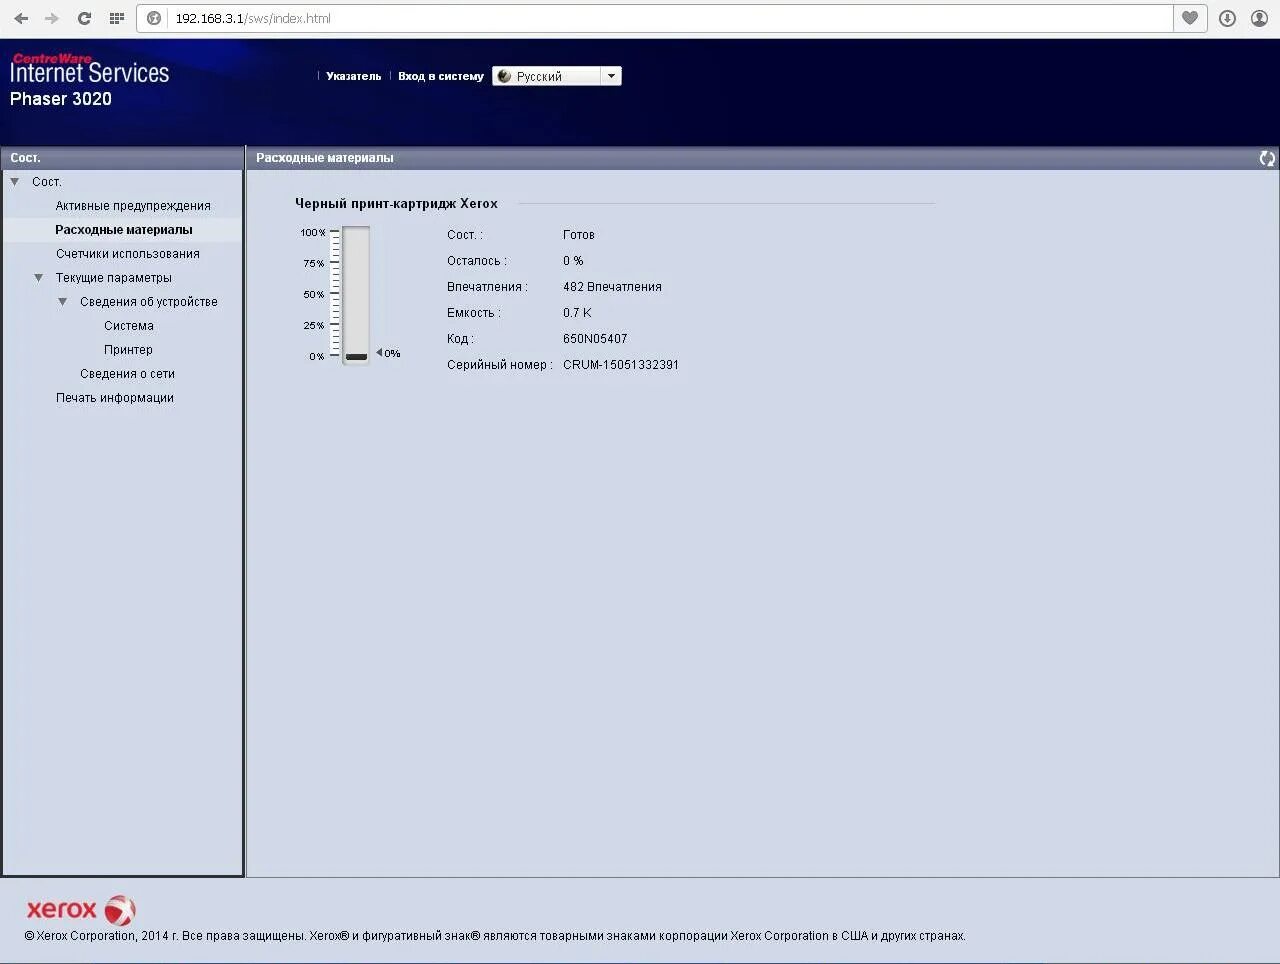Image resolution: width=1280 pixels, height=964 pixels.
Task: Click the Осталось 0 % value
Action: click(x=573, y=261)
